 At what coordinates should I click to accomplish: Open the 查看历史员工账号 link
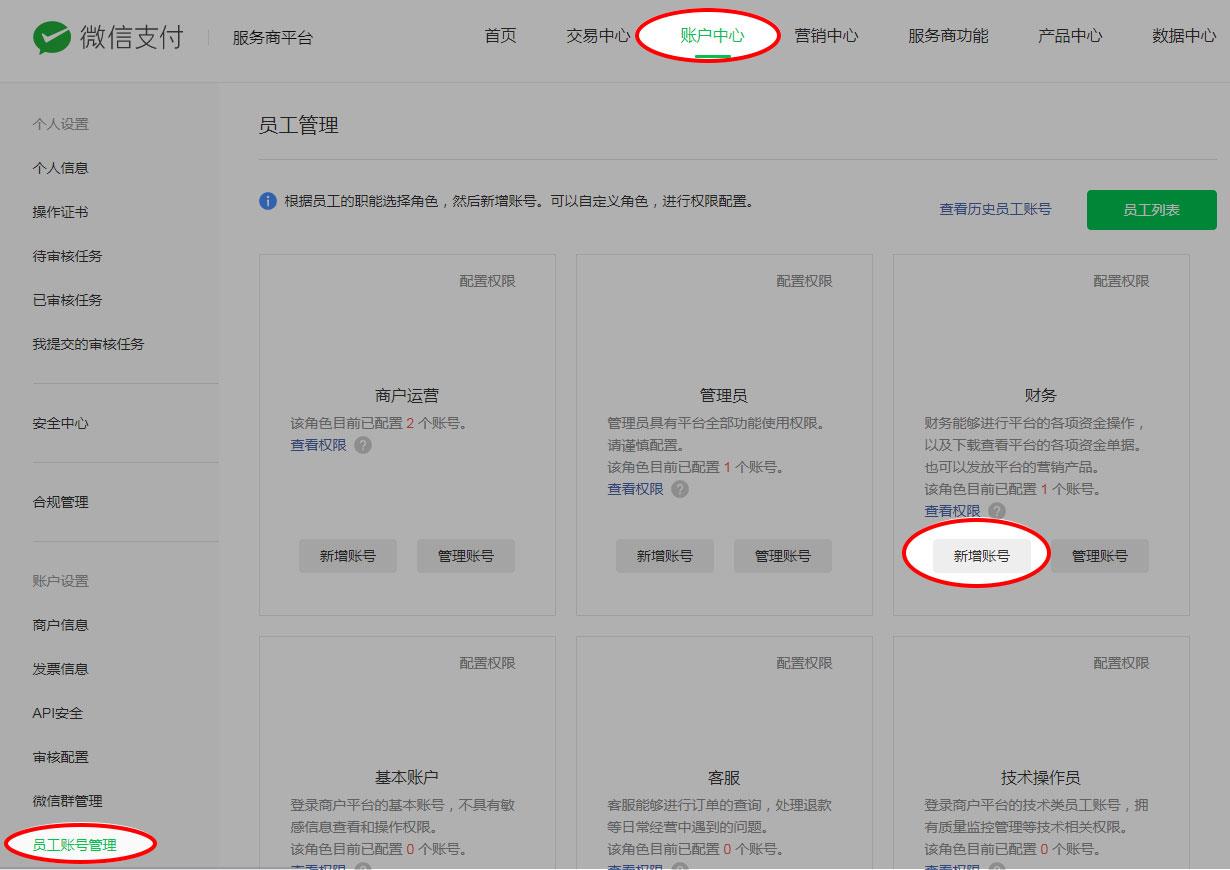click(995, 210)
